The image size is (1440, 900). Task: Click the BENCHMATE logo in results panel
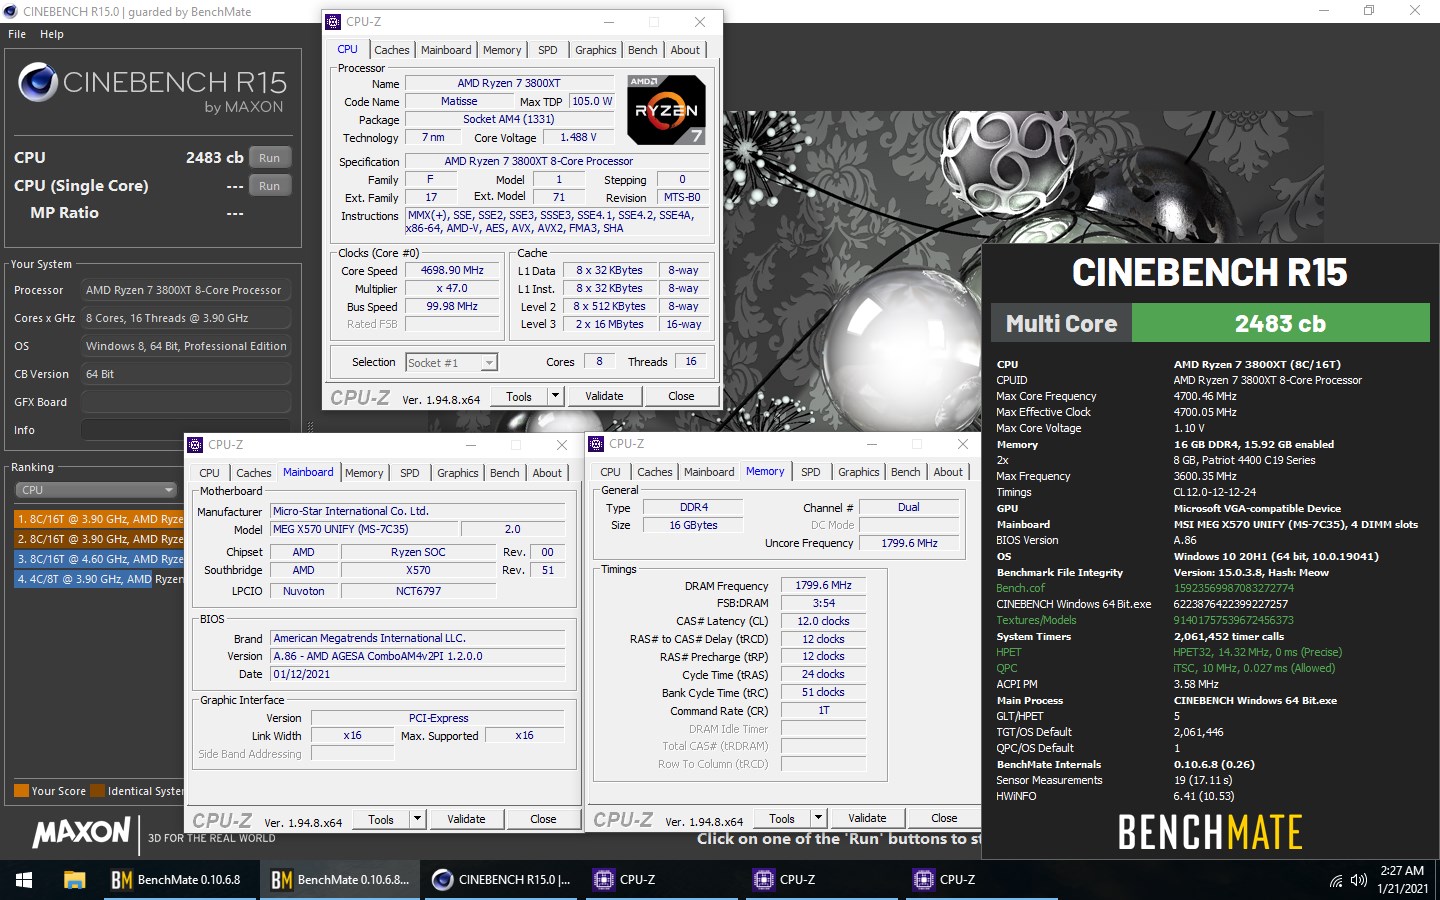click(x=1210, y=832)
